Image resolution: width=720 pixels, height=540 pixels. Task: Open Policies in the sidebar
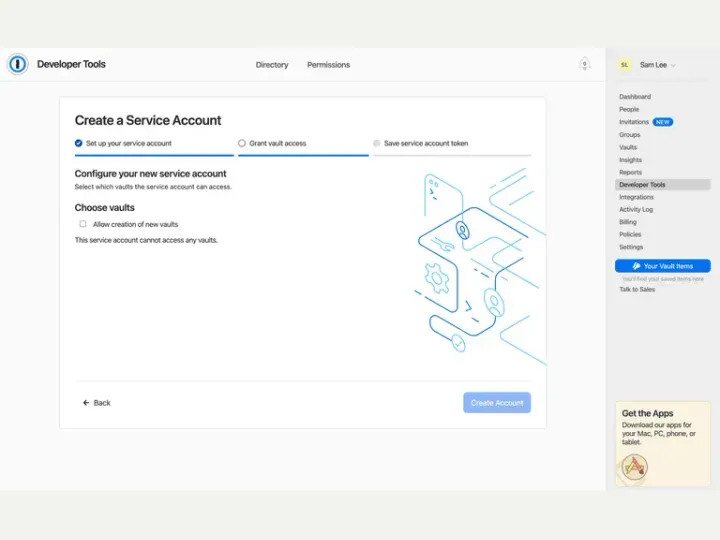pyautogui.click(x=630, y=234)
